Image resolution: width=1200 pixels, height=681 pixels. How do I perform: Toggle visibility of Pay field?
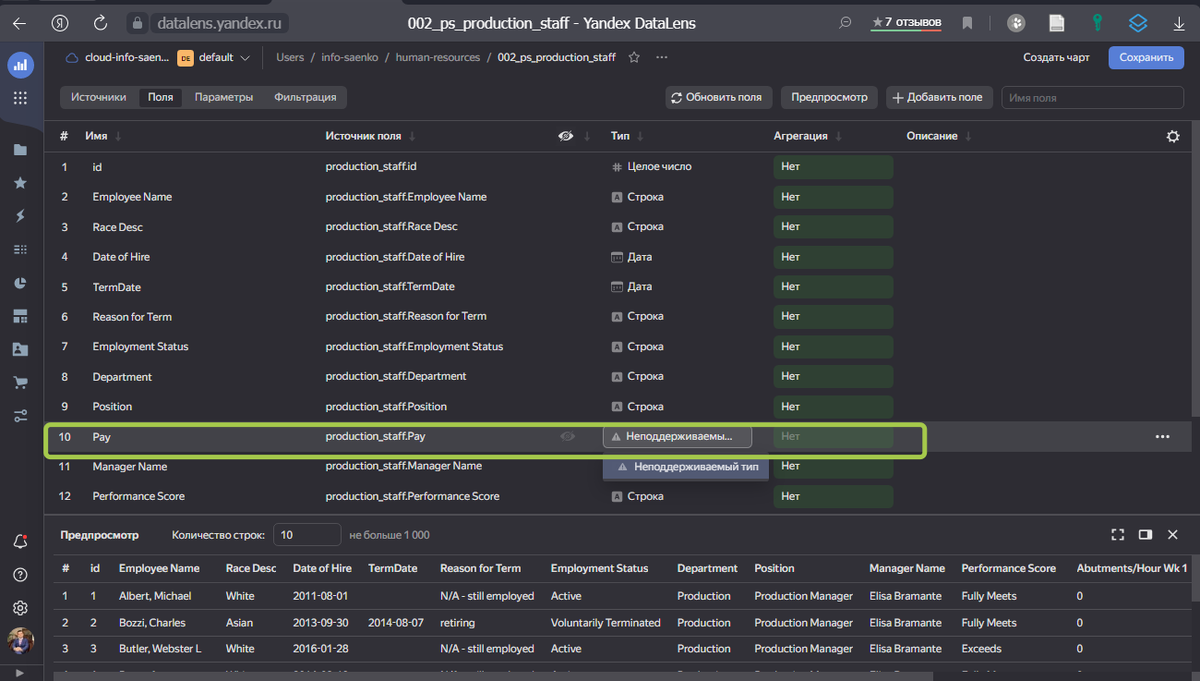[567, 437]
